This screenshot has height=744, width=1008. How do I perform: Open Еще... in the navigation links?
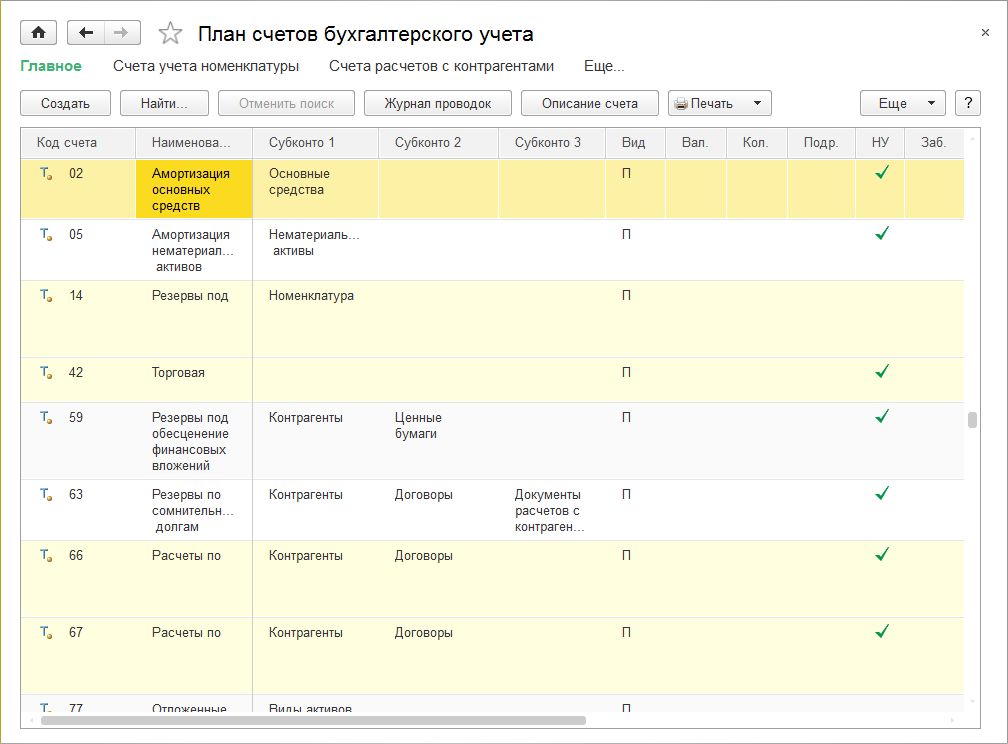point(604,66)
